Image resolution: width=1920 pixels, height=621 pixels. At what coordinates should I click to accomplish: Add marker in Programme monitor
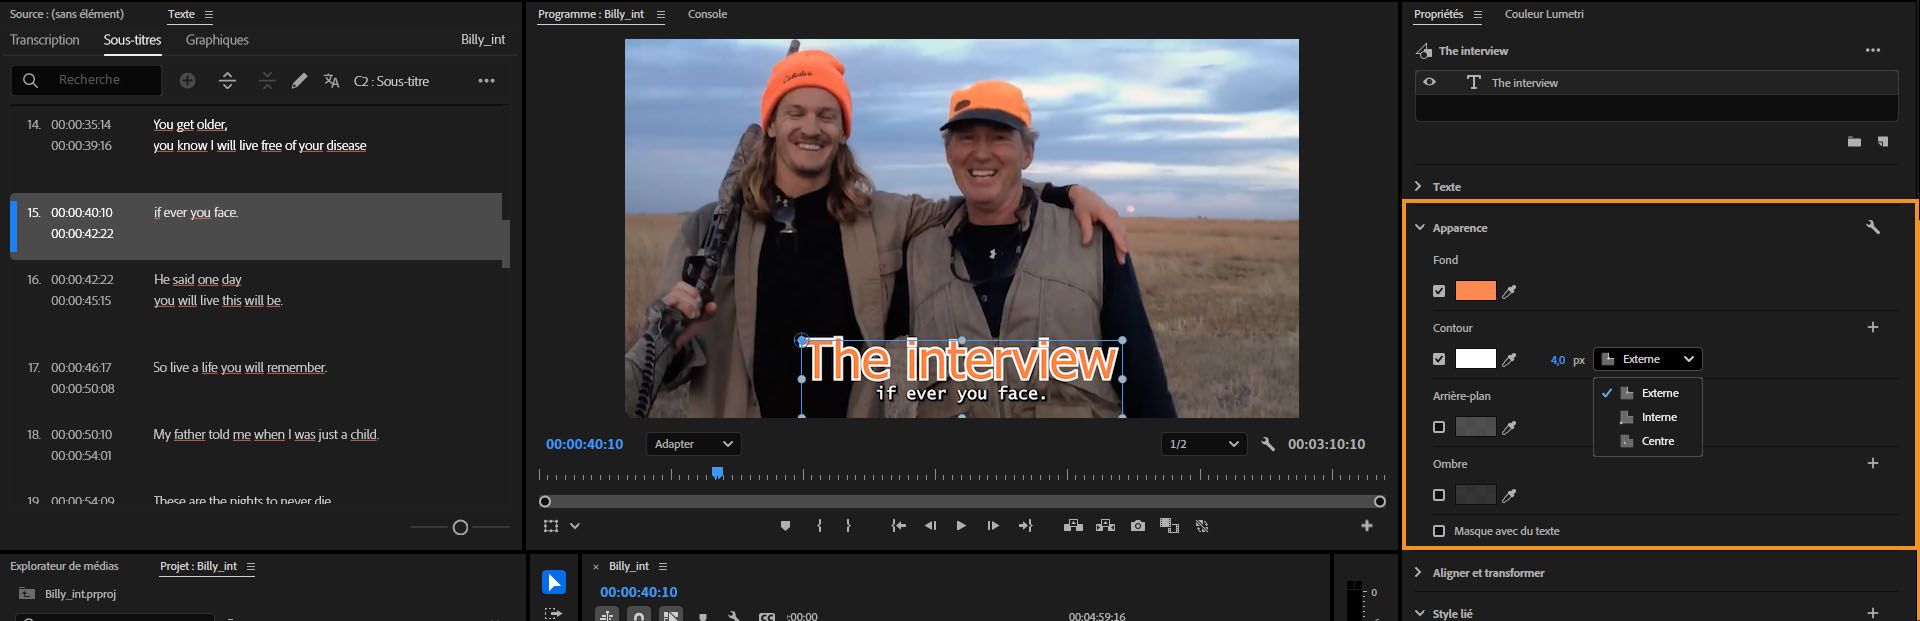pyautogui.click(x=785, y=526)
